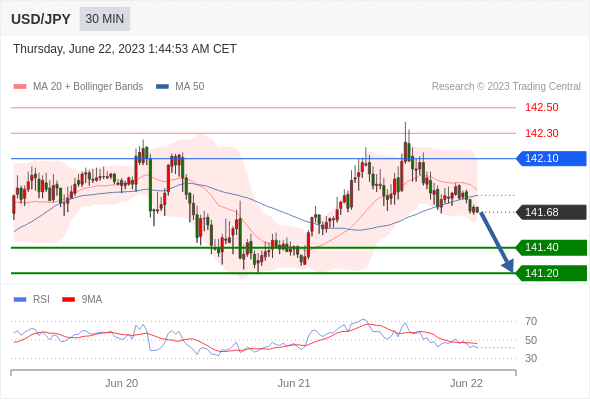Click the Jun 20 date axis label

click(x=121, y=383)
